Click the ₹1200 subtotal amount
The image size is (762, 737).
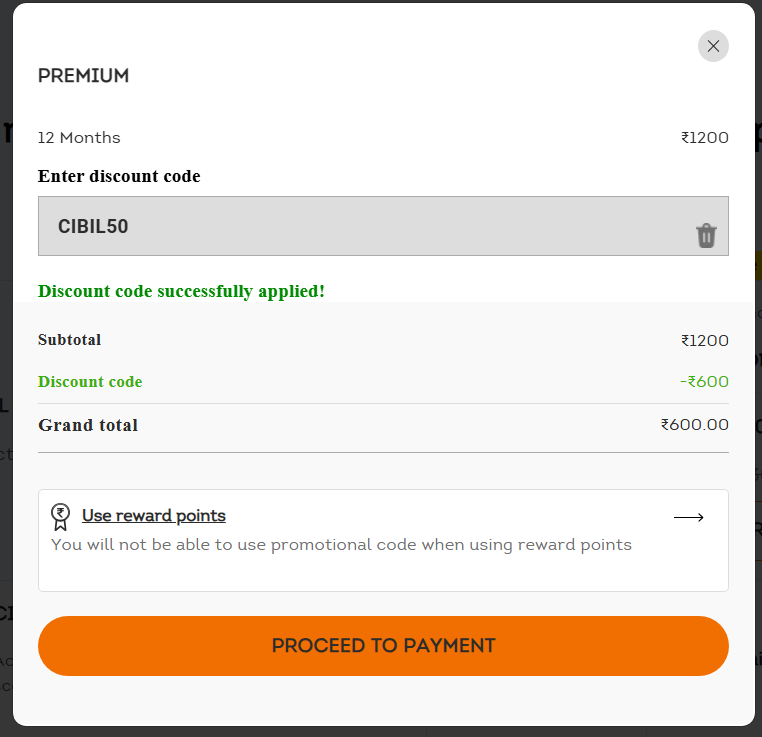[x=704, y=341]
